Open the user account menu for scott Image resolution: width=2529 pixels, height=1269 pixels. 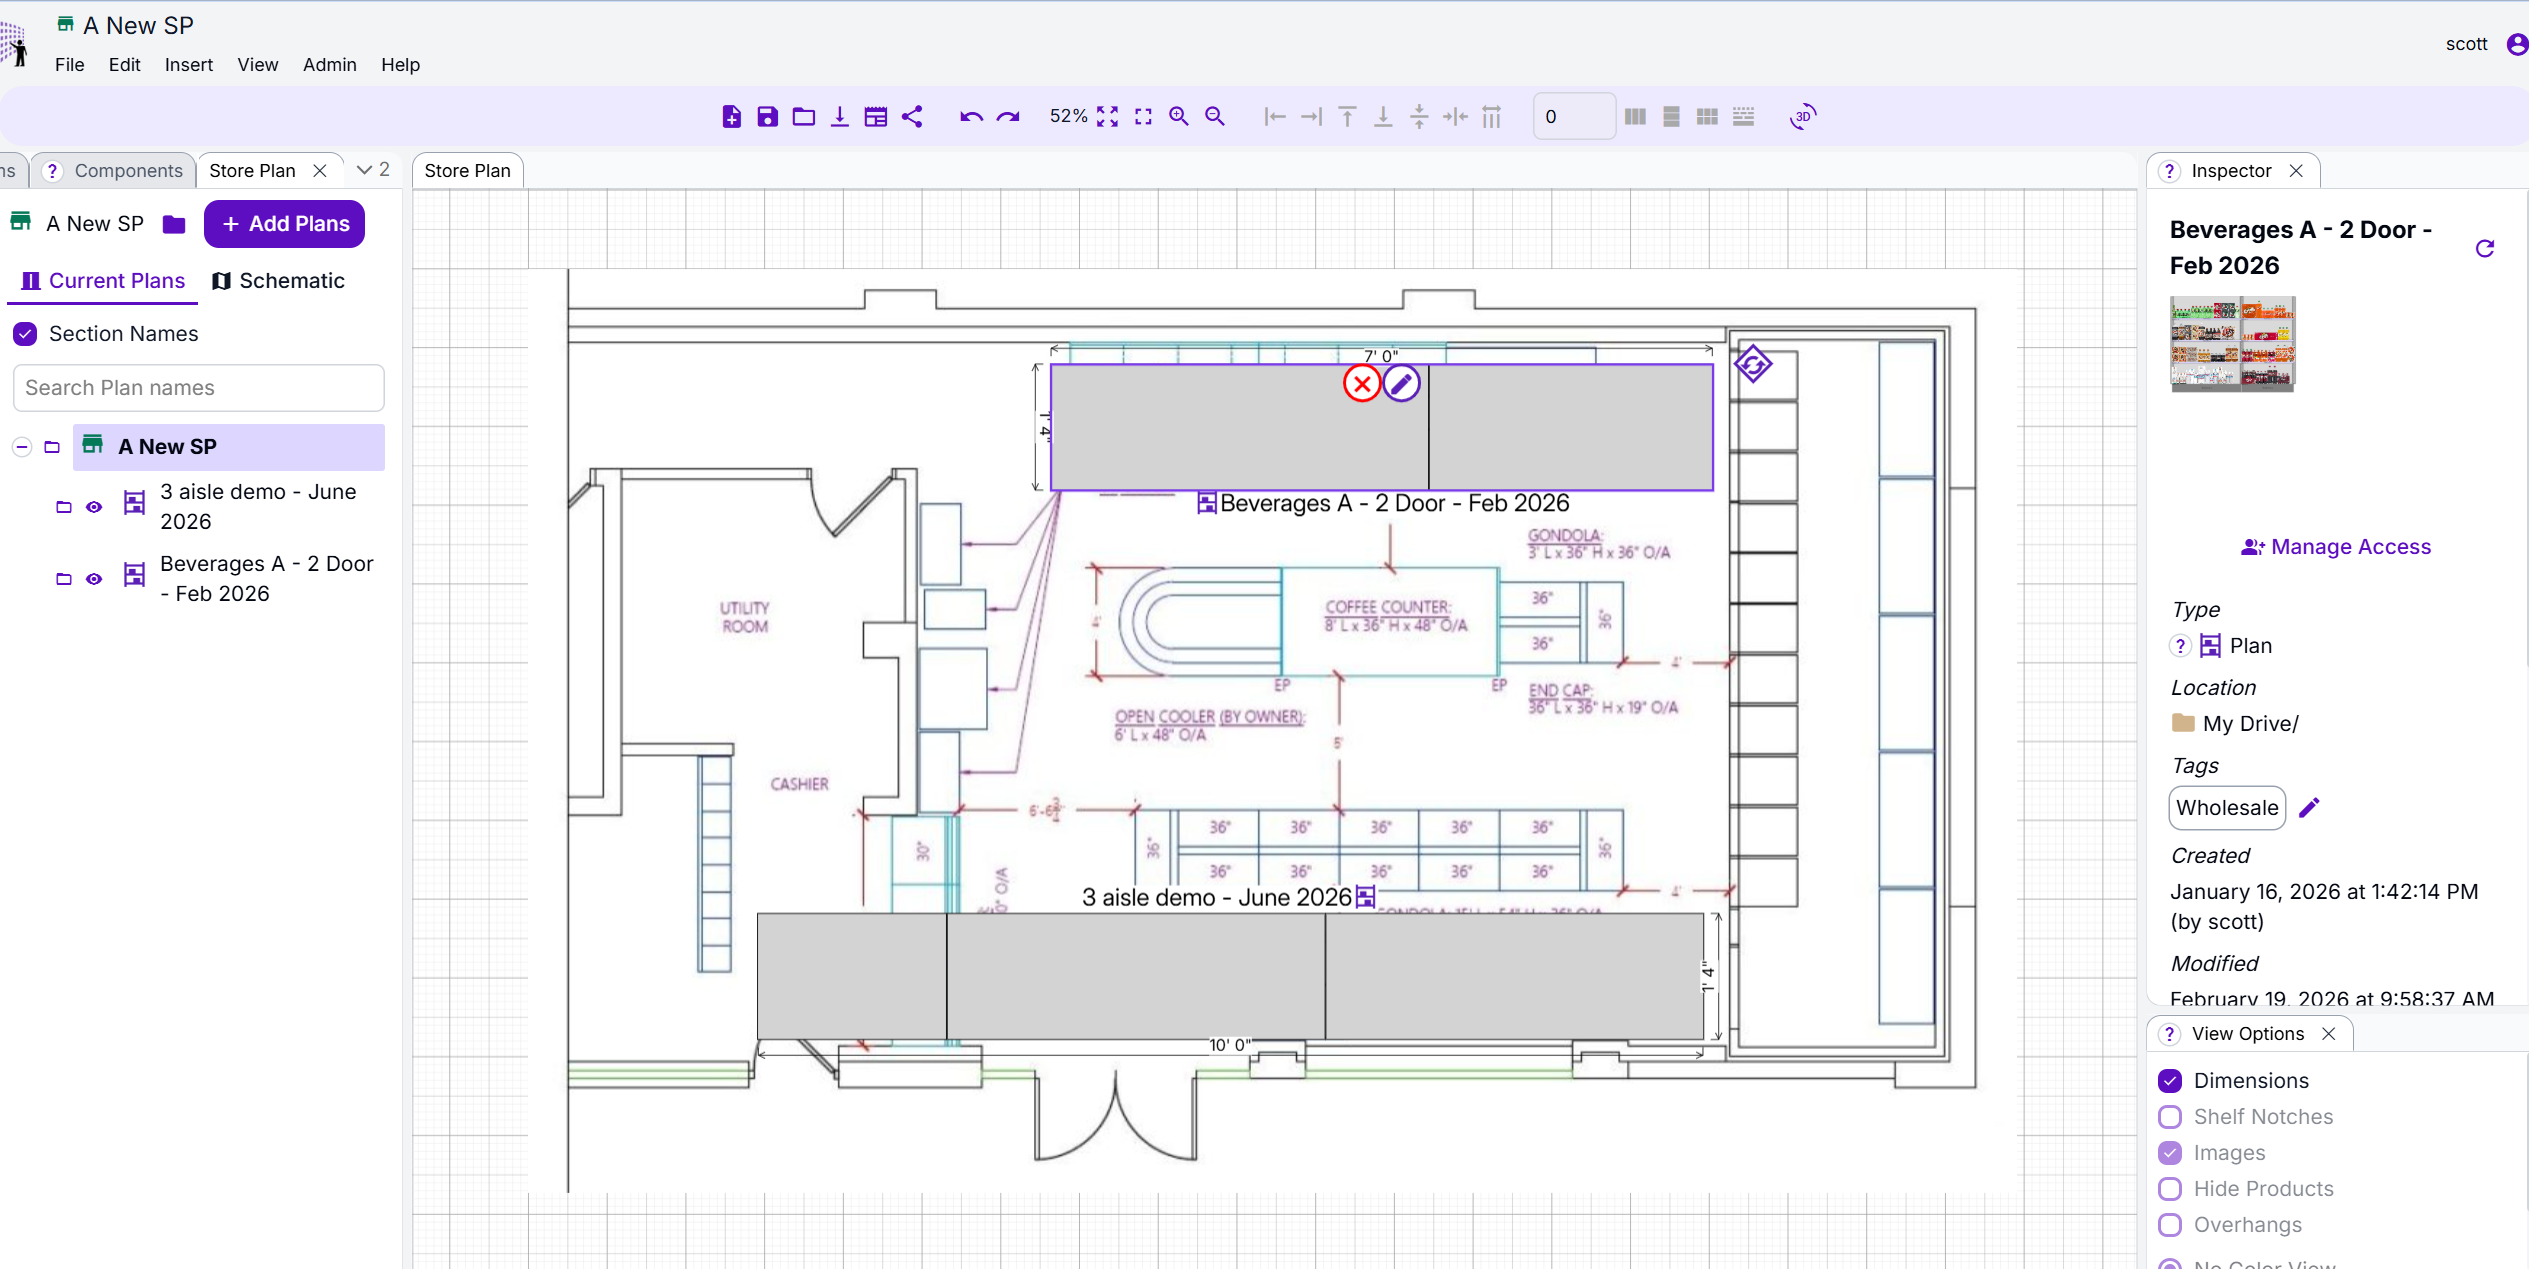[2517, 44]
